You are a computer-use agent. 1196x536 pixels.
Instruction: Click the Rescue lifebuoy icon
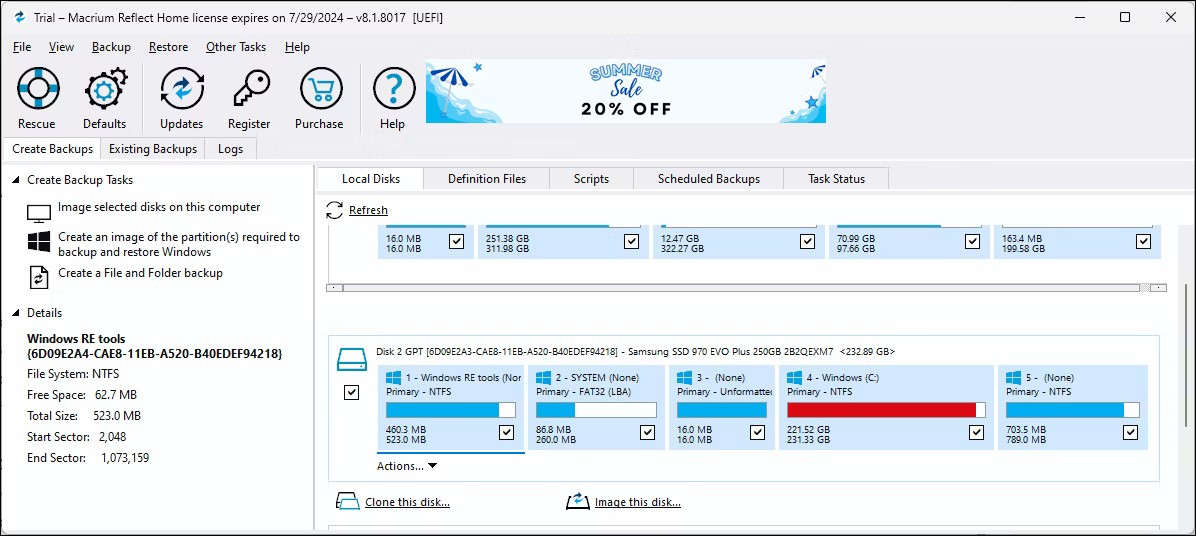click(x=37, y=90)
